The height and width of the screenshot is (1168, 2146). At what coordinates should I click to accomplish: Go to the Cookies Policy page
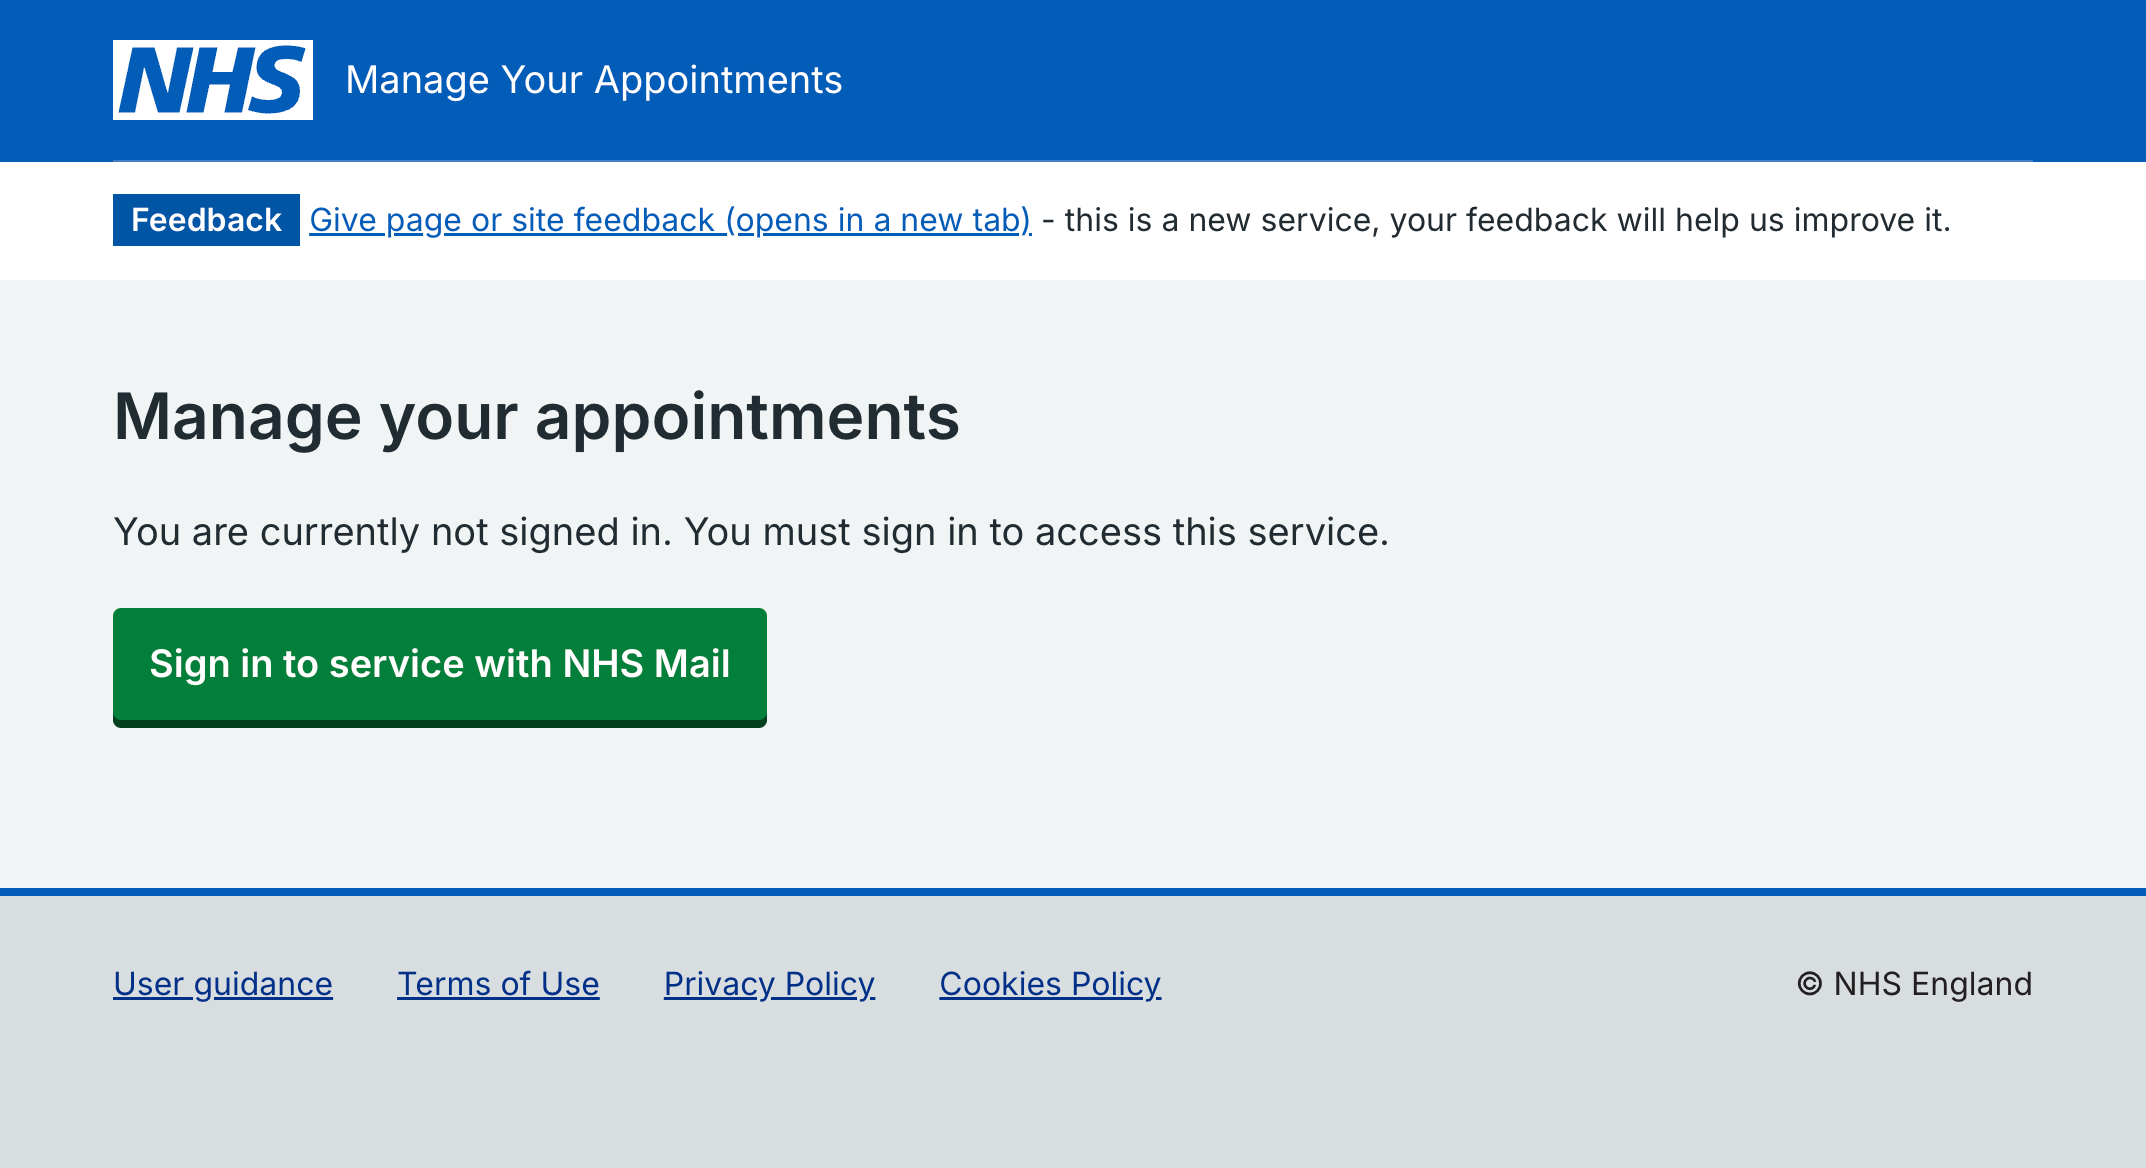(1050, 984)
